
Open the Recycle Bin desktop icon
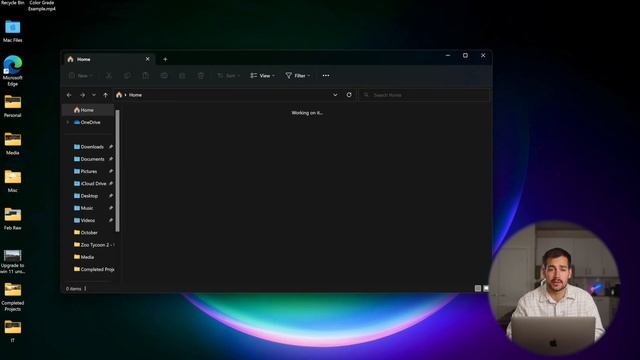point(12,2)
